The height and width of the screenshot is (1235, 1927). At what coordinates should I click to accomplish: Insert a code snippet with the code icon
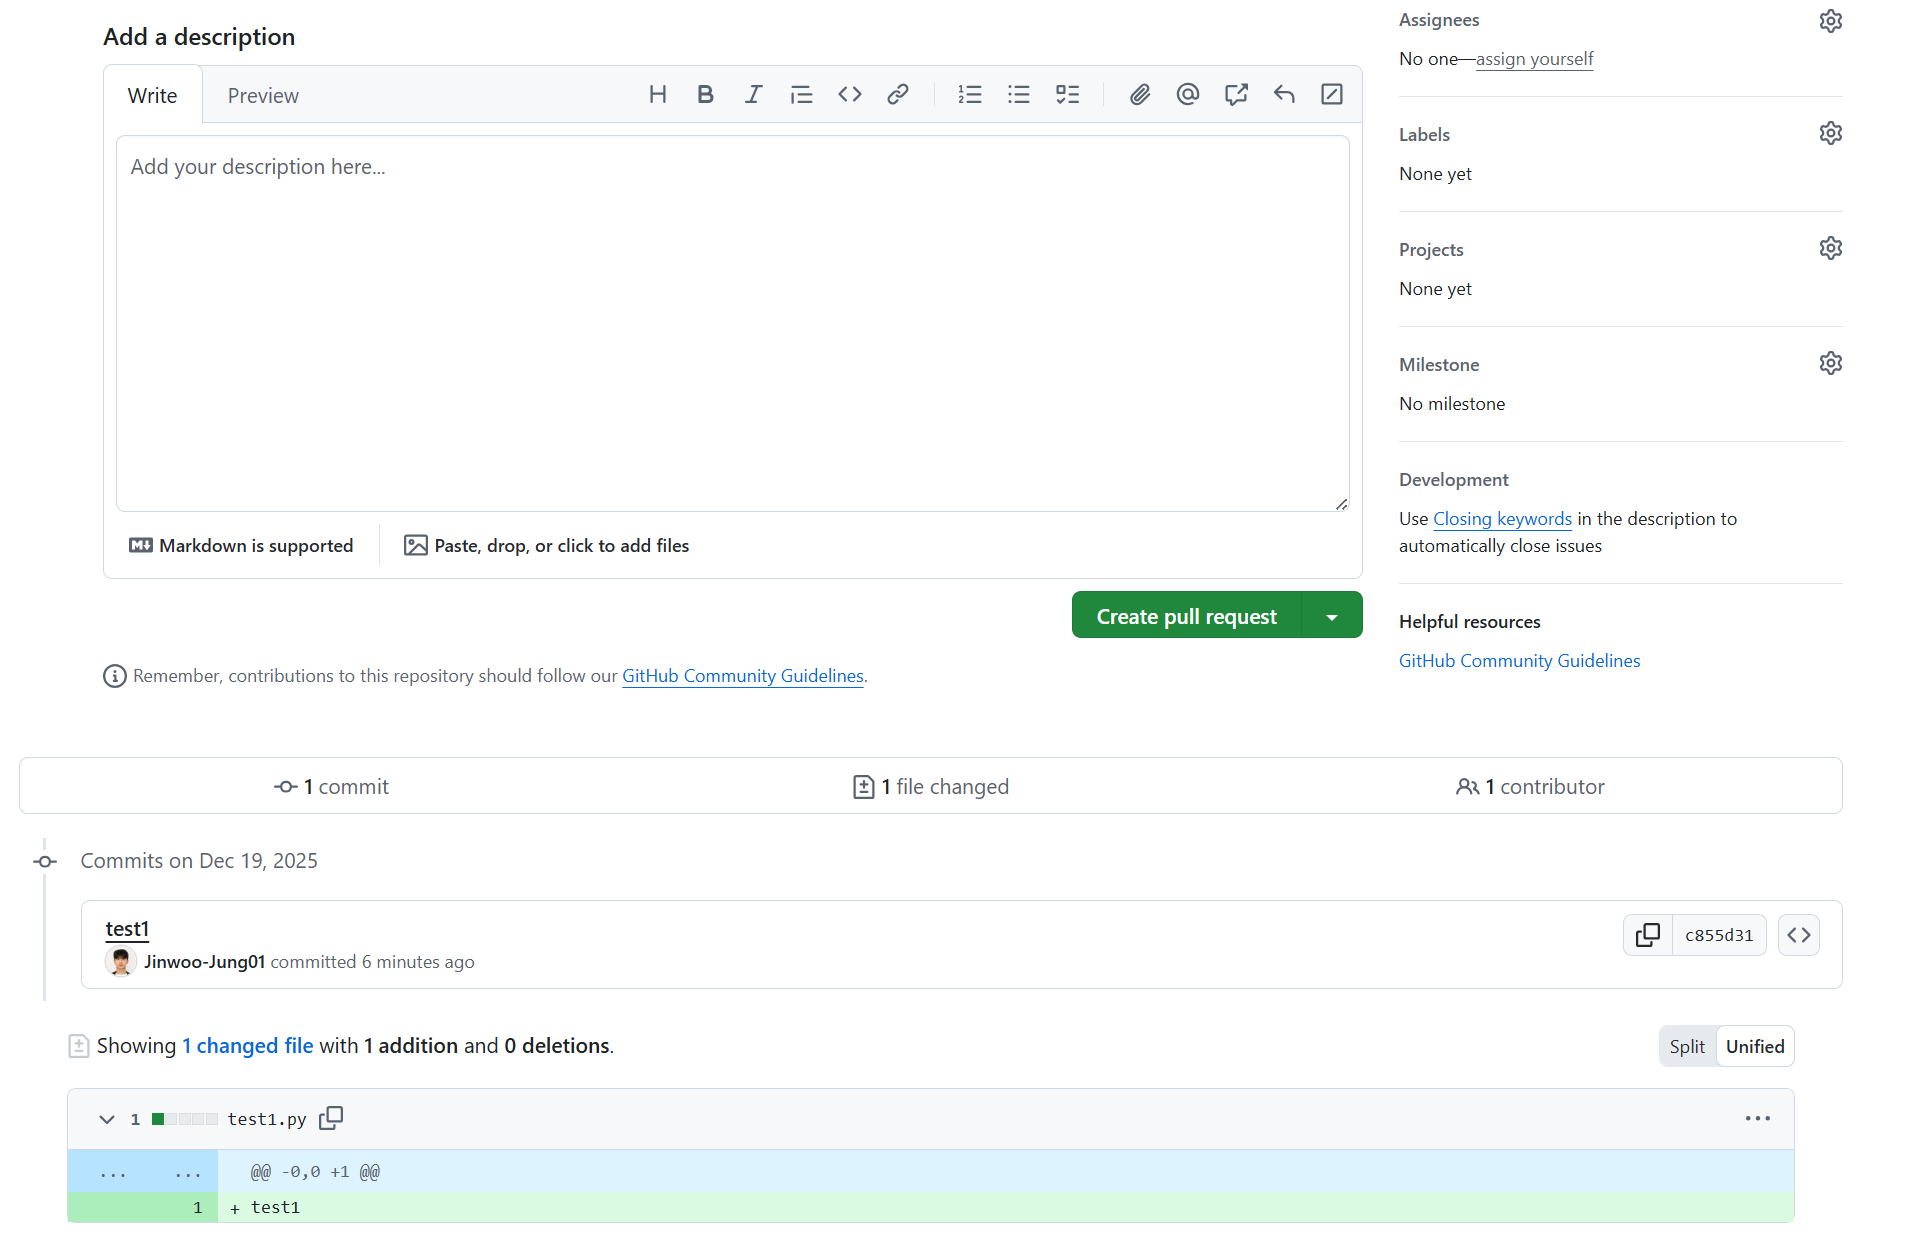pos(850,95)
